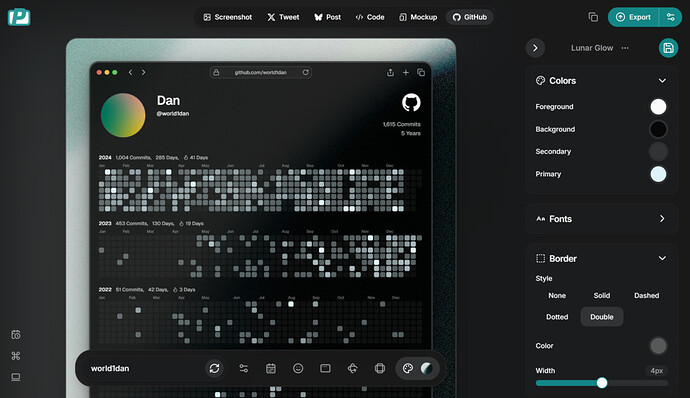Open the settings sliders icon in bottom toolbar
The image size is (690, 398).
(x=243, y=369)
